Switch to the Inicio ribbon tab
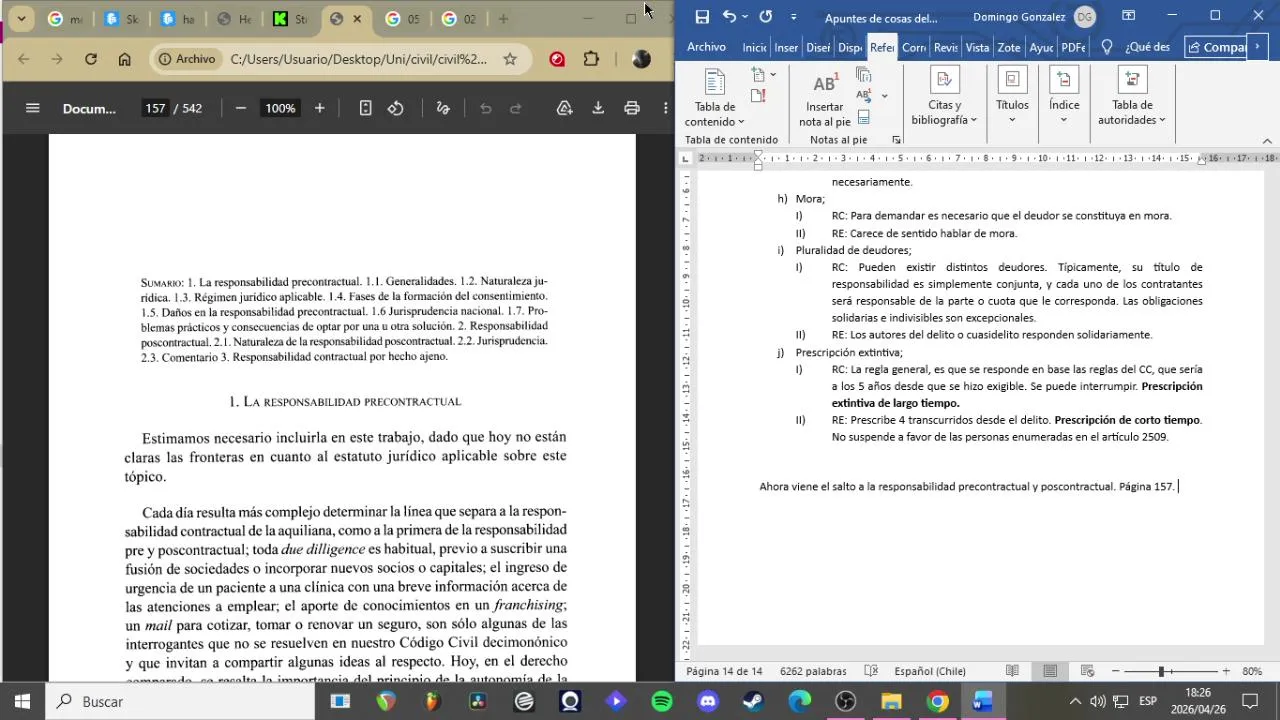This screenshot has height=720, width=1280. [x=754, y=47]
